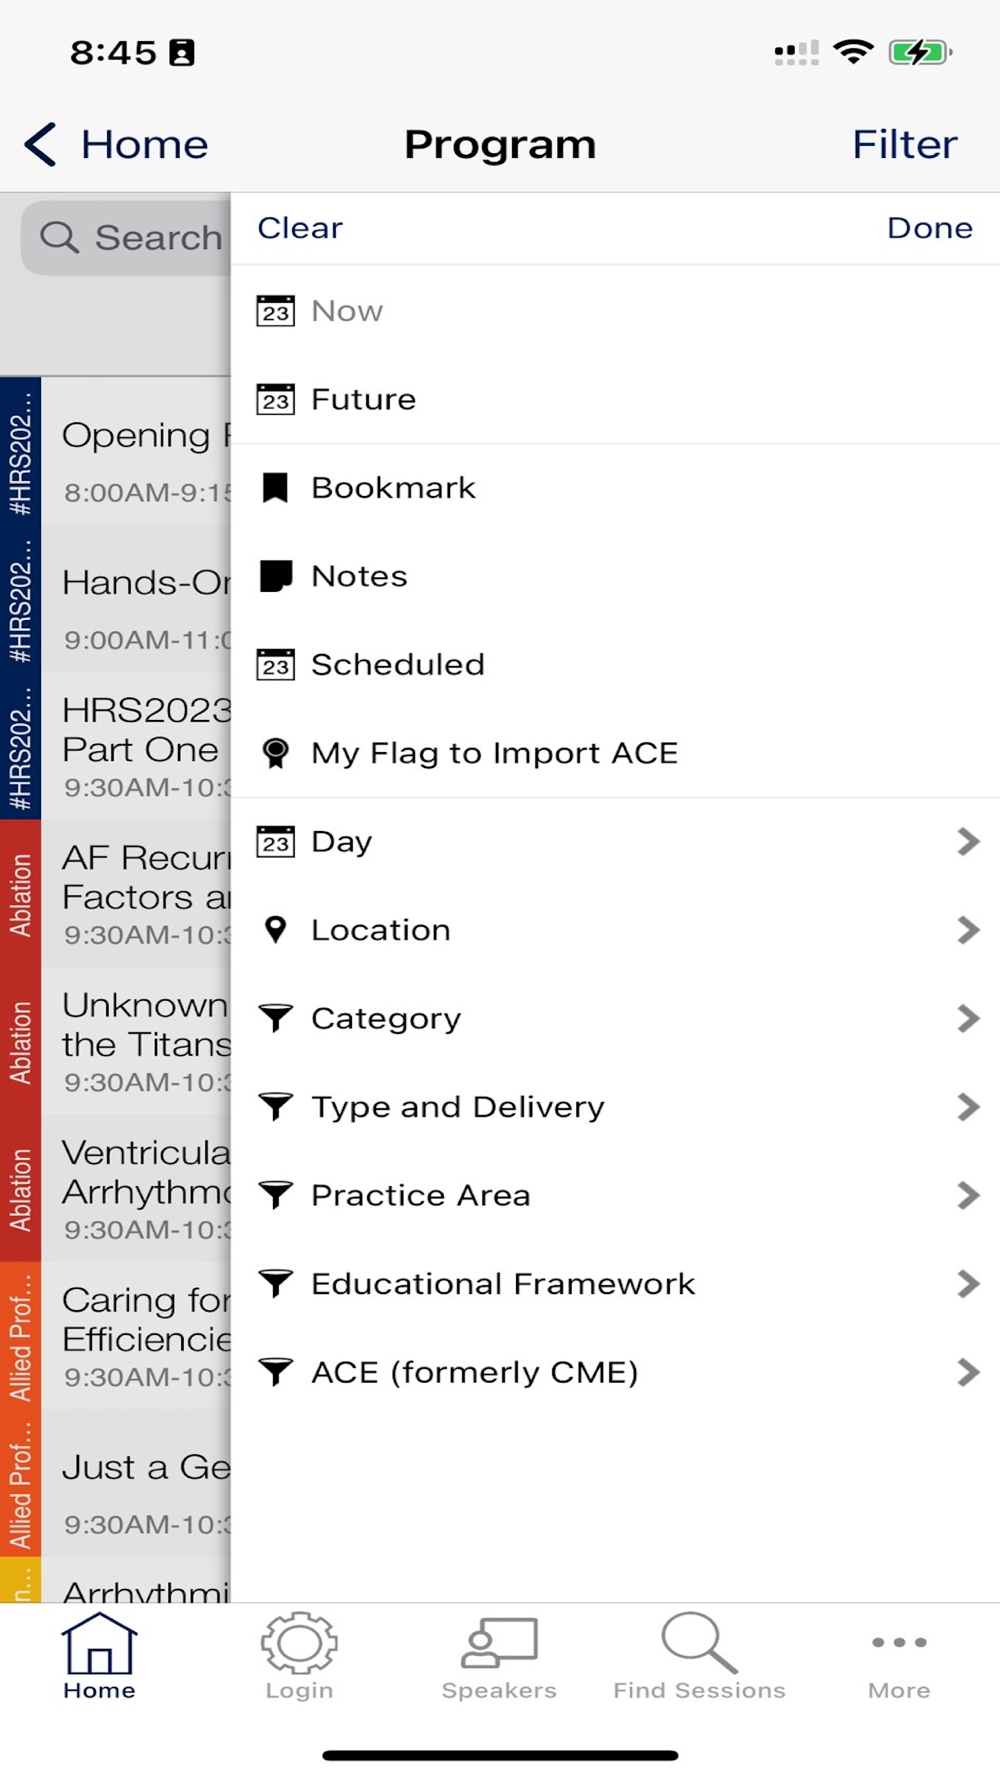The width and height of the screenshot is (1000, 1778).
Task: Tap the Notes sticky icon
Action: (275, 576)
